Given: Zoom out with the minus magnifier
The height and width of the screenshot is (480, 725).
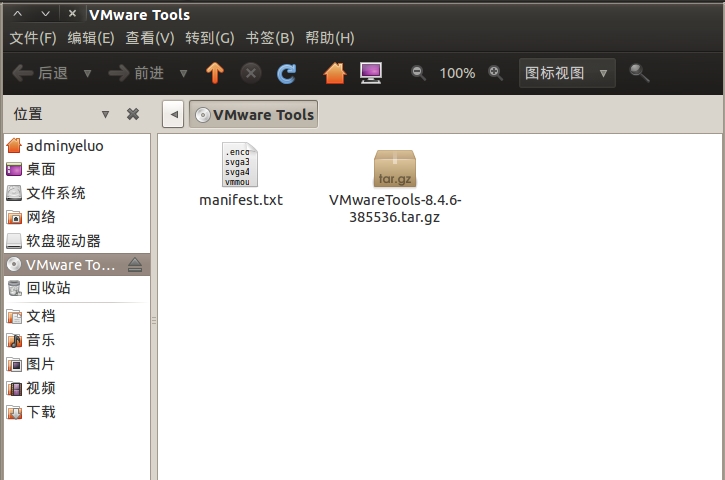Looking at the screenshot, I should [418, 73].
